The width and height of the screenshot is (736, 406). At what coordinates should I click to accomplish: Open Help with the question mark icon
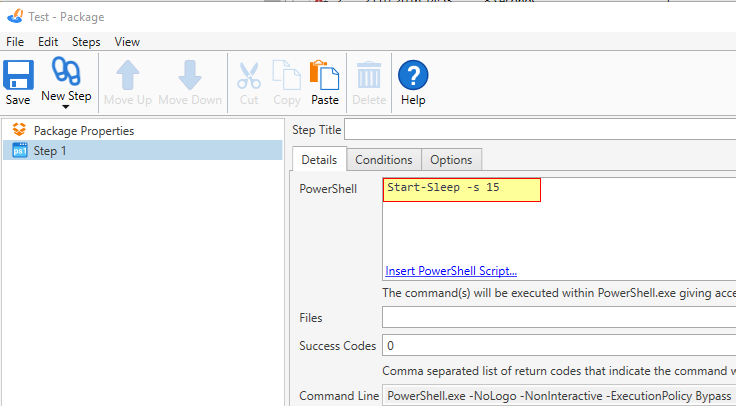coord(413,75)
